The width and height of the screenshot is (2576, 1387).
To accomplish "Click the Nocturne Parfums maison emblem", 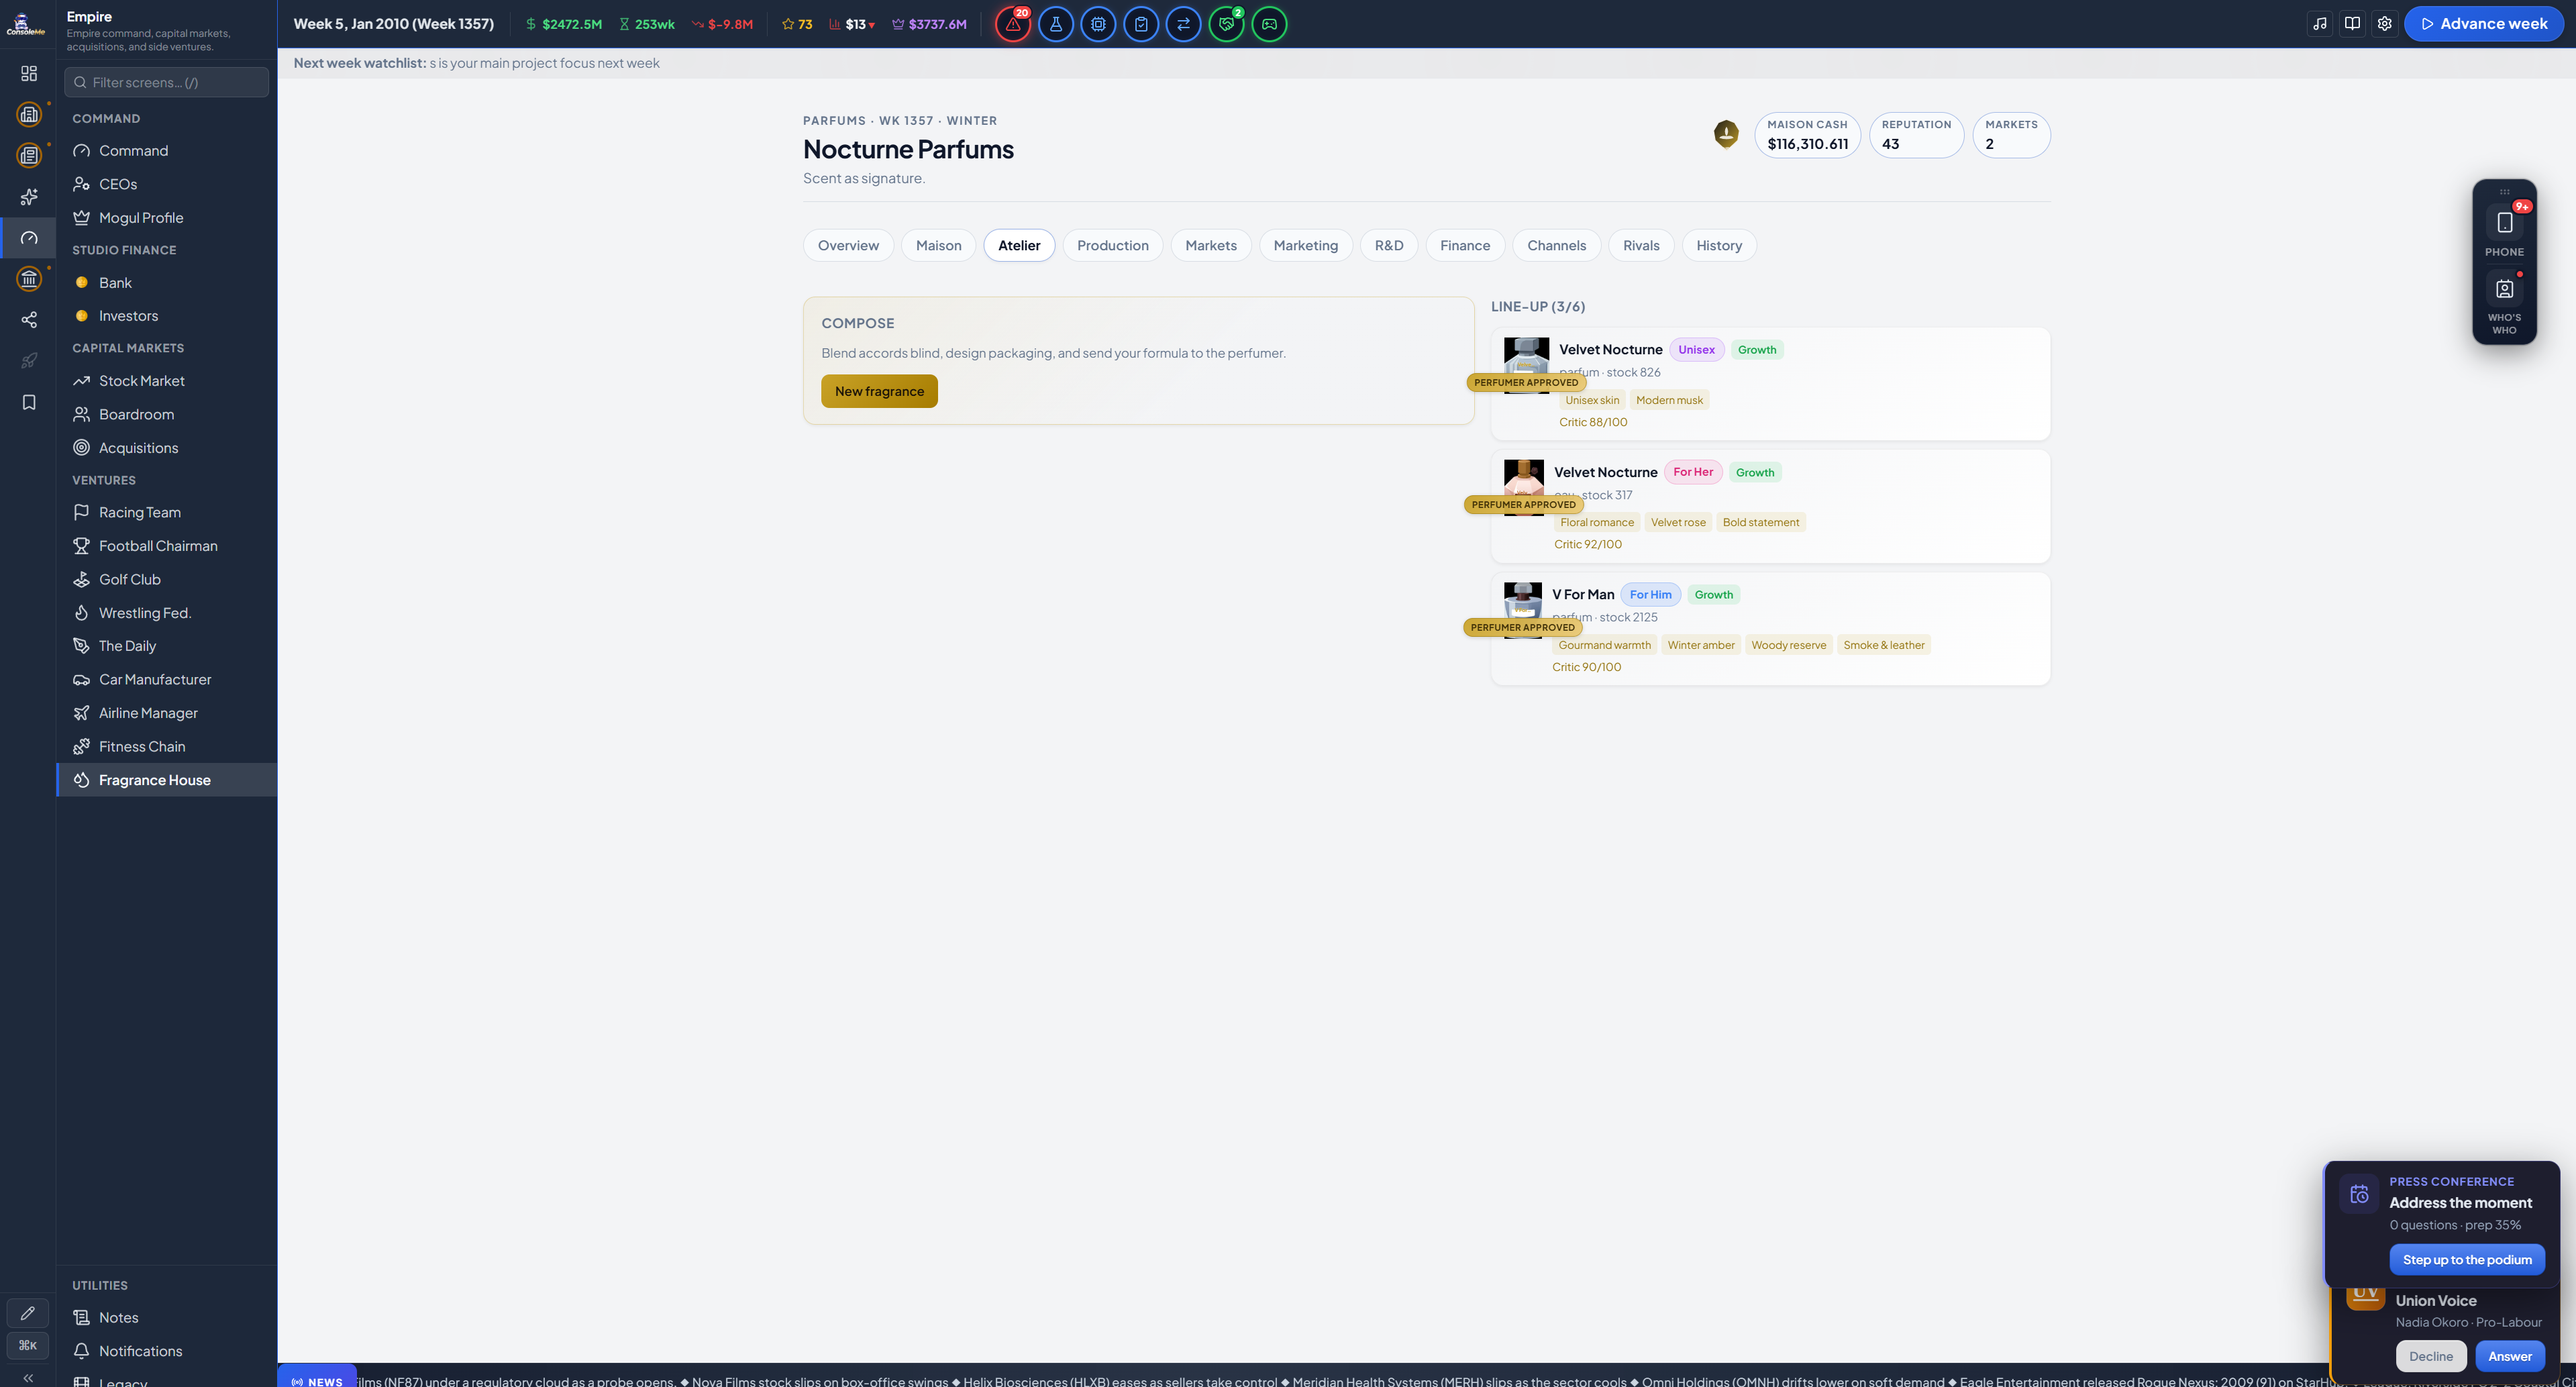I will click(1726, 133).
